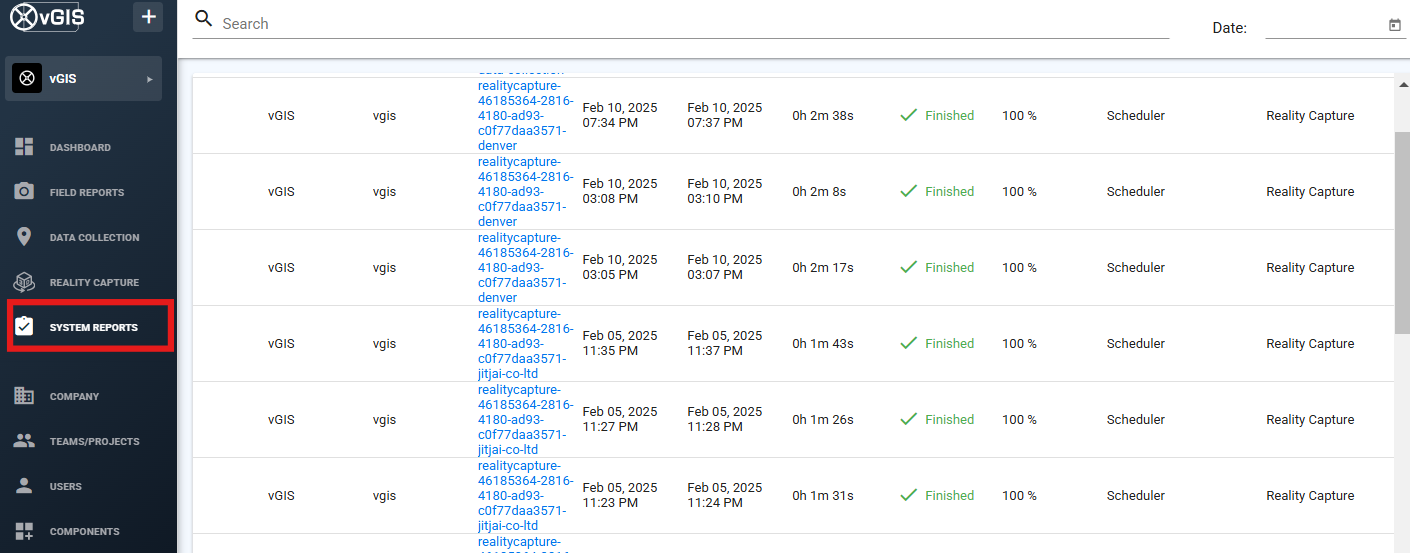The width and height of the screenshot is (1410, 553).
Task: Click Finished checkmark in 0h 2m 38s row
Action: 908,115
